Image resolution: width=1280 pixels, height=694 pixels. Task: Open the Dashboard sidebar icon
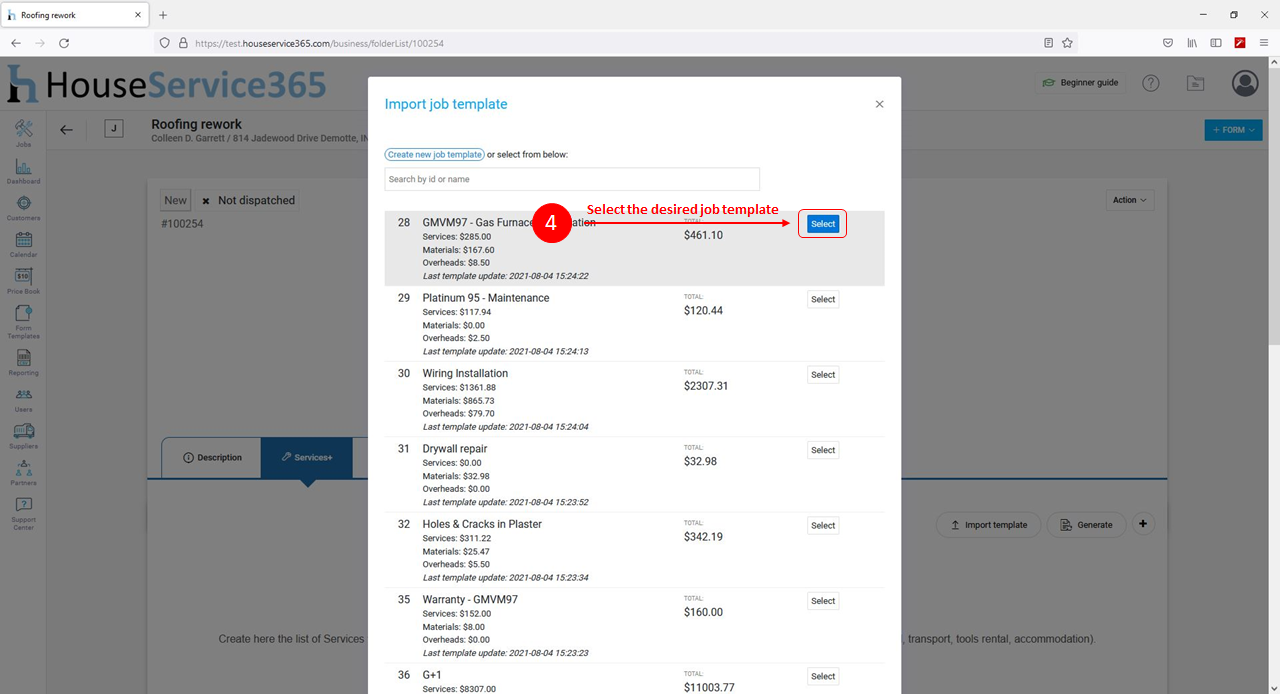(x=24, y=171)
